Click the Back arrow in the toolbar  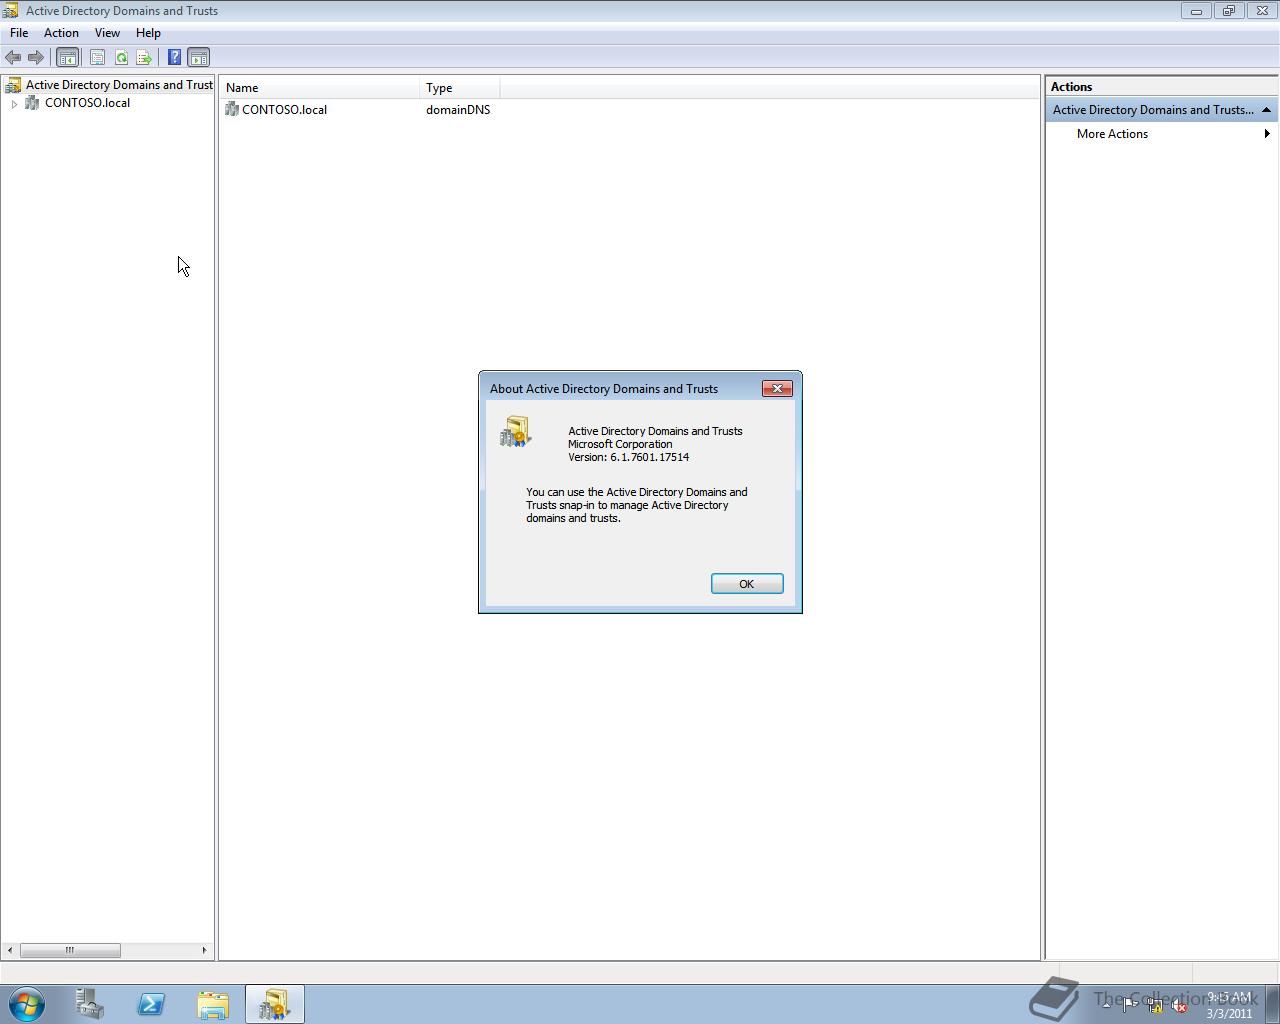(13, 58)
